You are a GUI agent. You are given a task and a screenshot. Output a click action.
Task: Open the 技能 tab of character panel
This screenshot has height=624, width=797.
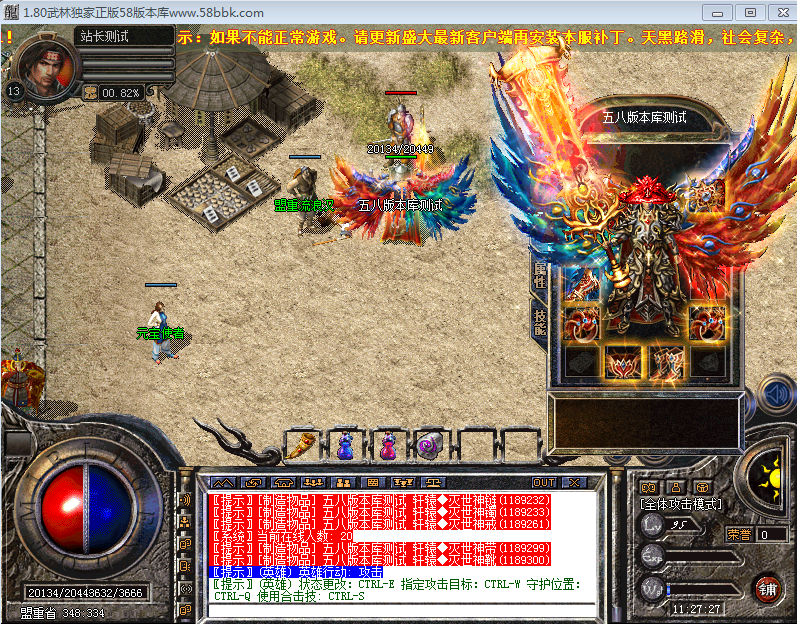(540, 323)
